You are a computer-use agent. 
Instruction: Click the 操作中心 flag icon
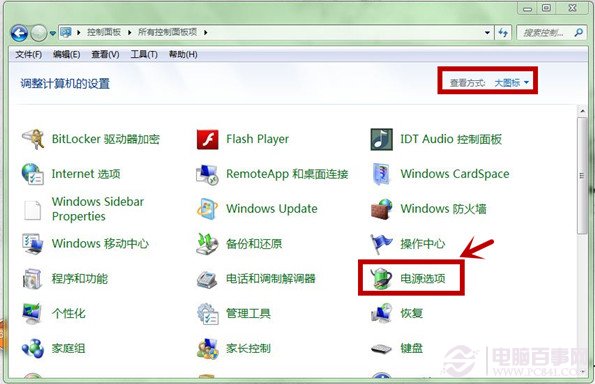pyautogui.click(x=381, y=244)
